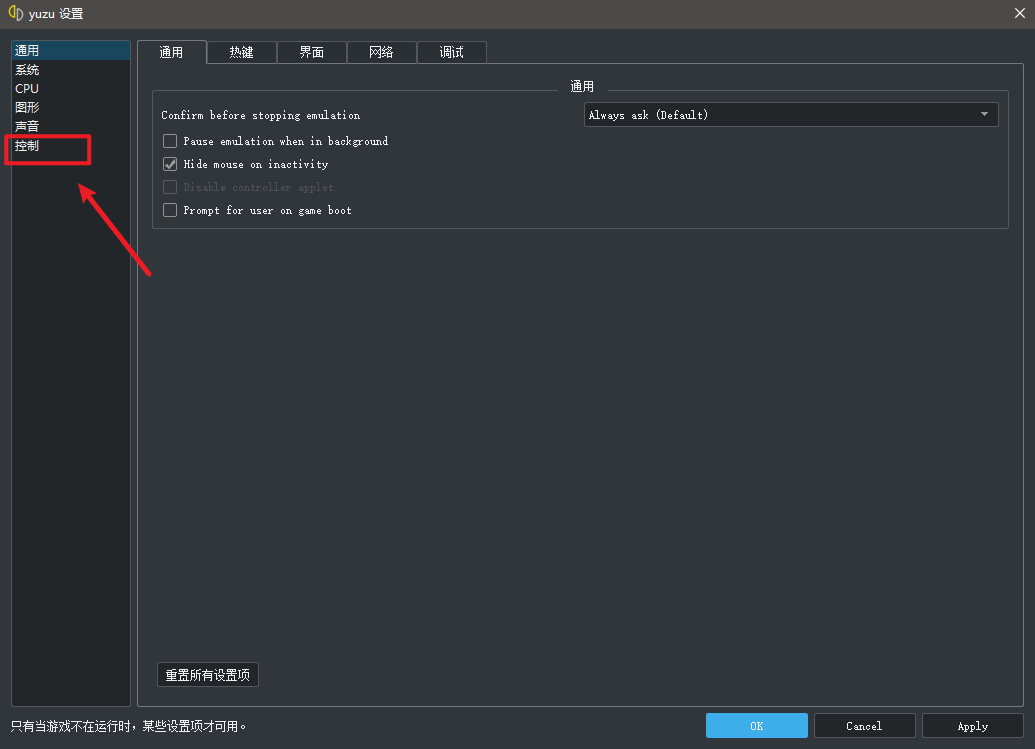Image resolution: width=1035 pixels, height=749 pixels.
Task: Open the 图形 graphics category
Action: click(x=71, y=107)
